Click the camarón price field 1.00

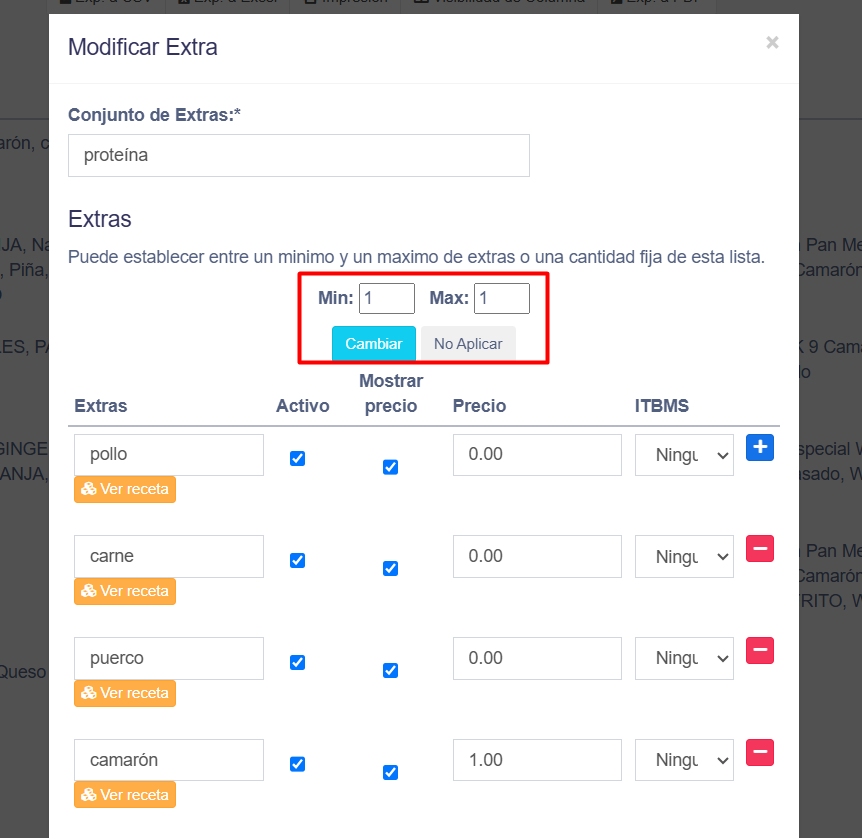coord(537,760)
